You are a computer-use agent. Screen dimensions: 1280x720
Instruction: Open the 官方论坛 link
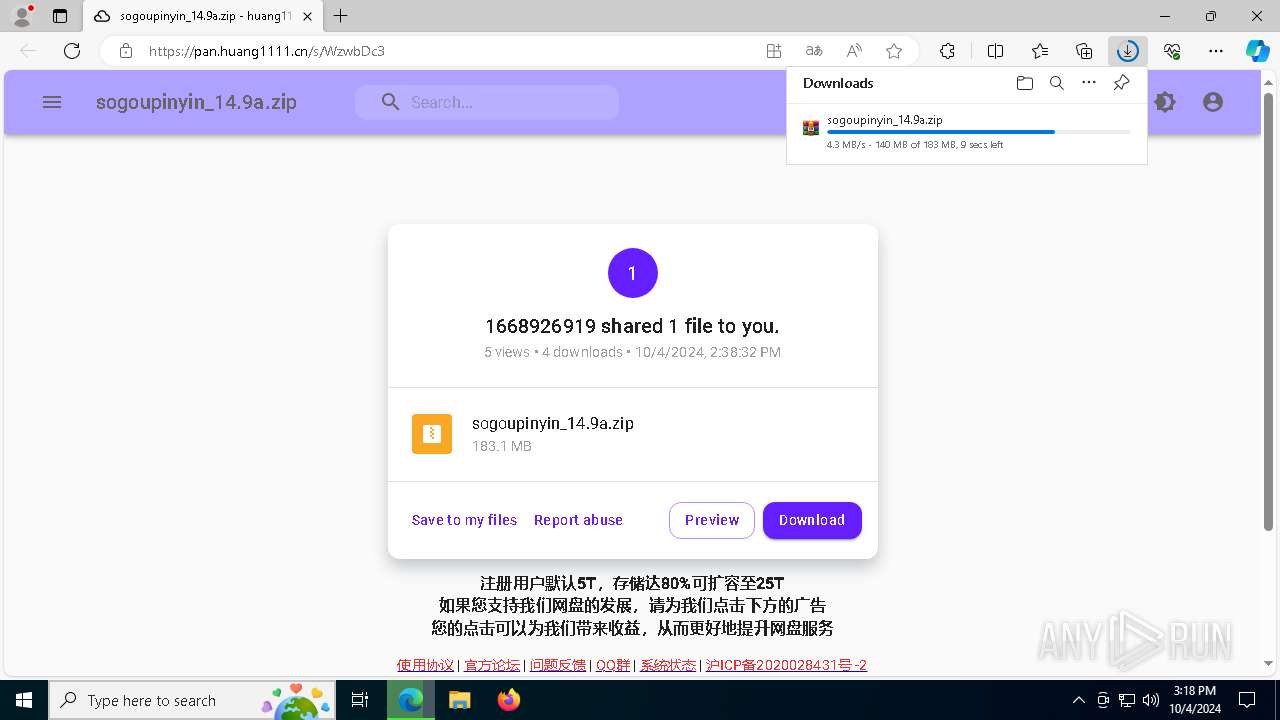[x=492, y=665]
